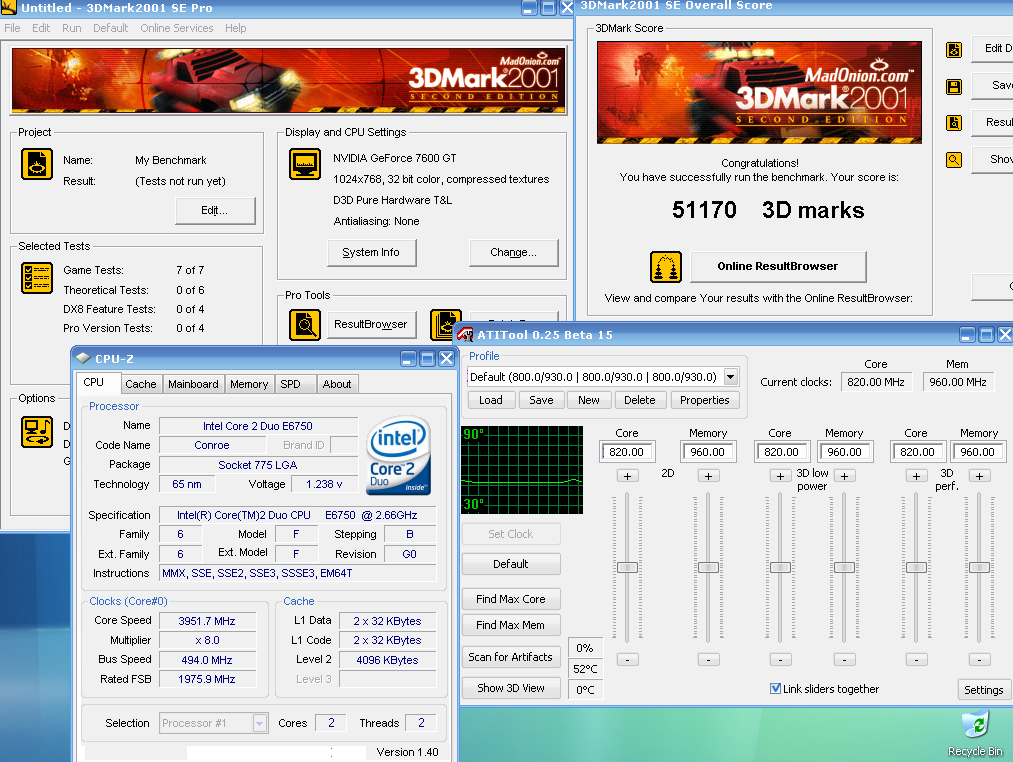1013x762 pixels.
Task: Click the 3D perf. Memory slider handle
Action: coord(979,567)
